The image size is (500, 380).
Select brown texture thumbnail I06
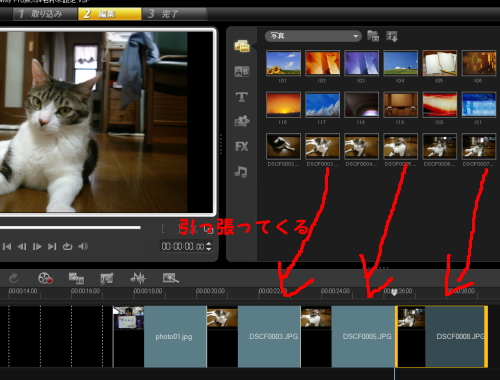click(479, 63)
